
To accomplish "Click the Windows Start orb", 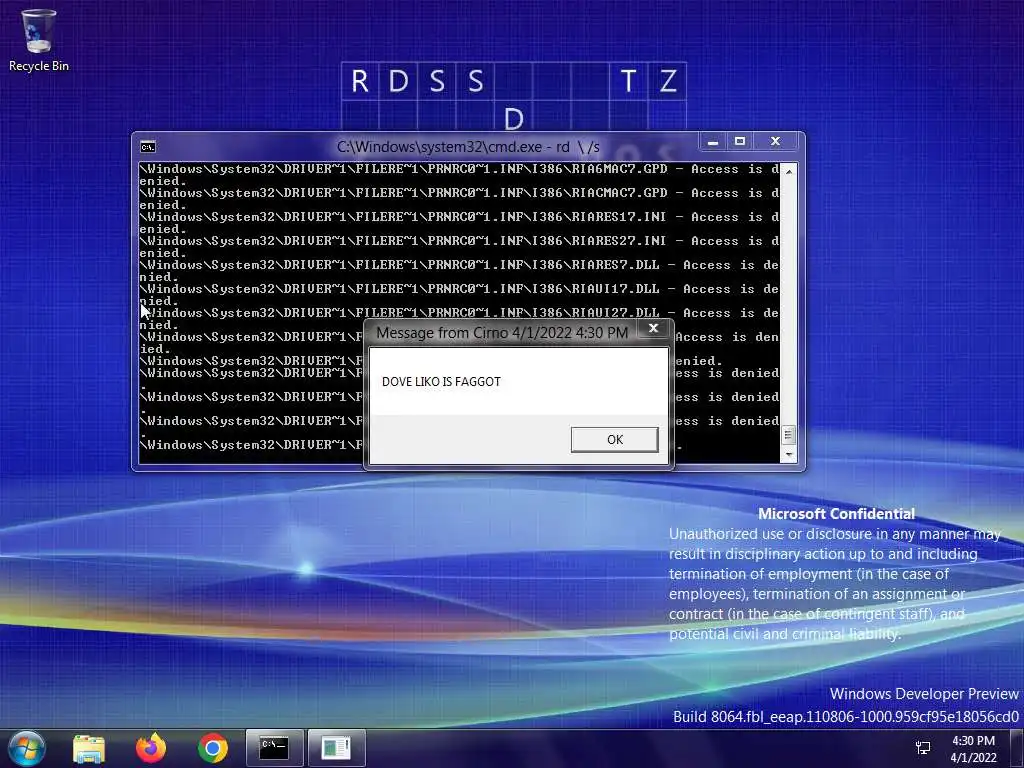I will (27, 748).
